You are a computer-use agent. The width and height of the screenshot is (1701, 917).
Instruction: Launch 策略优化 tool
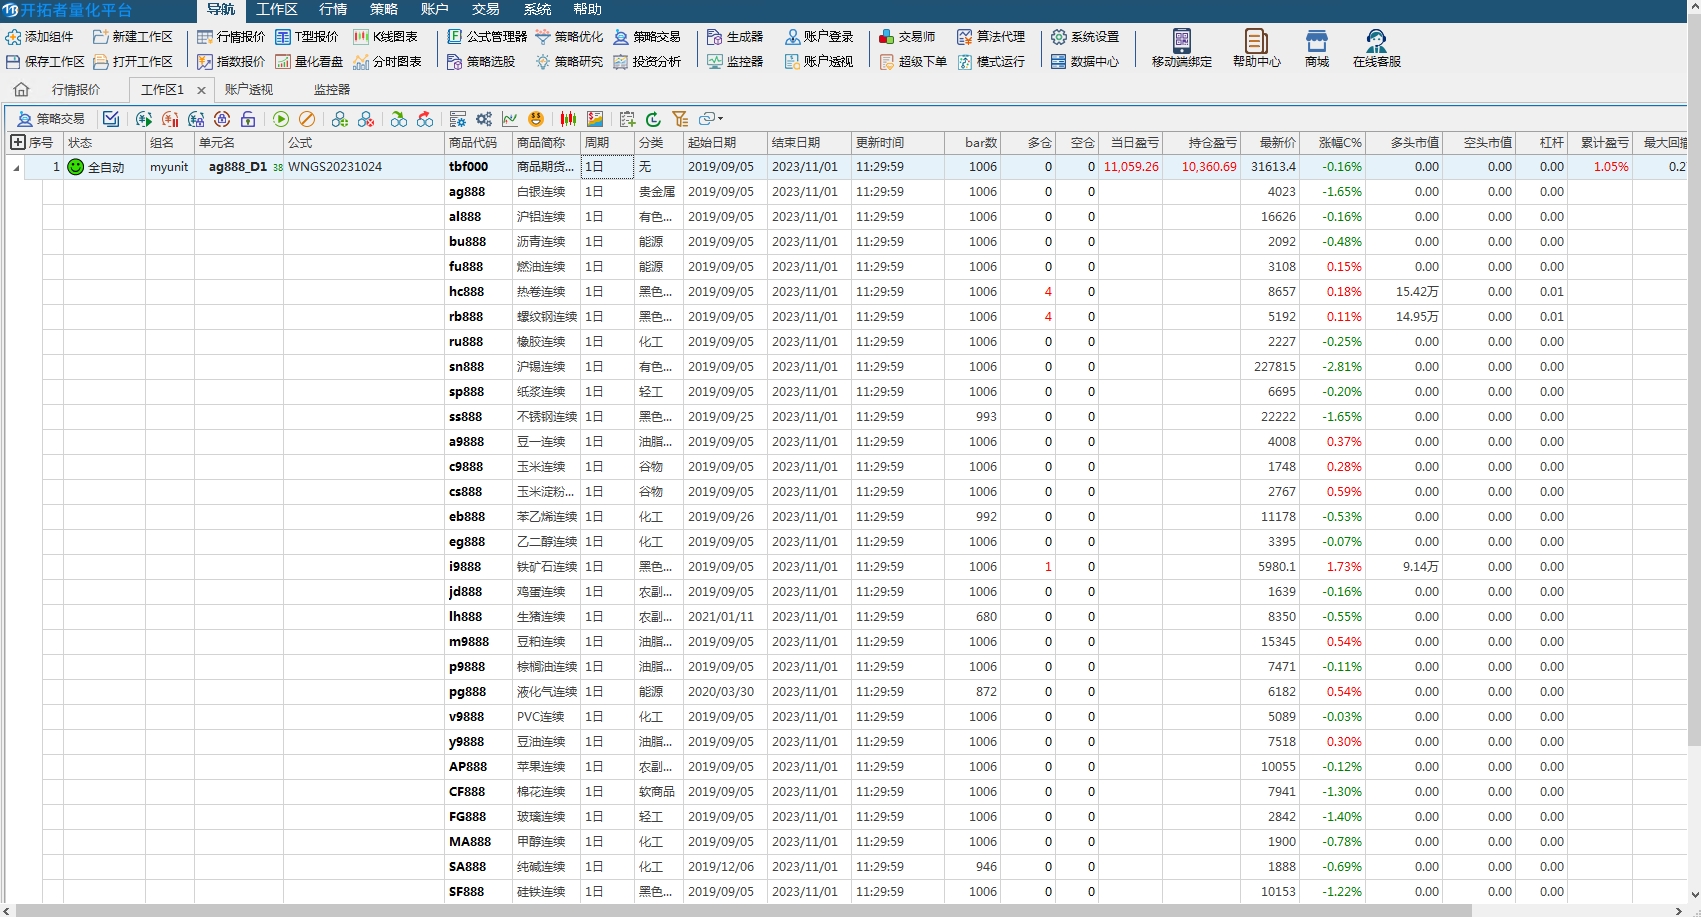(x=569, y=37)
